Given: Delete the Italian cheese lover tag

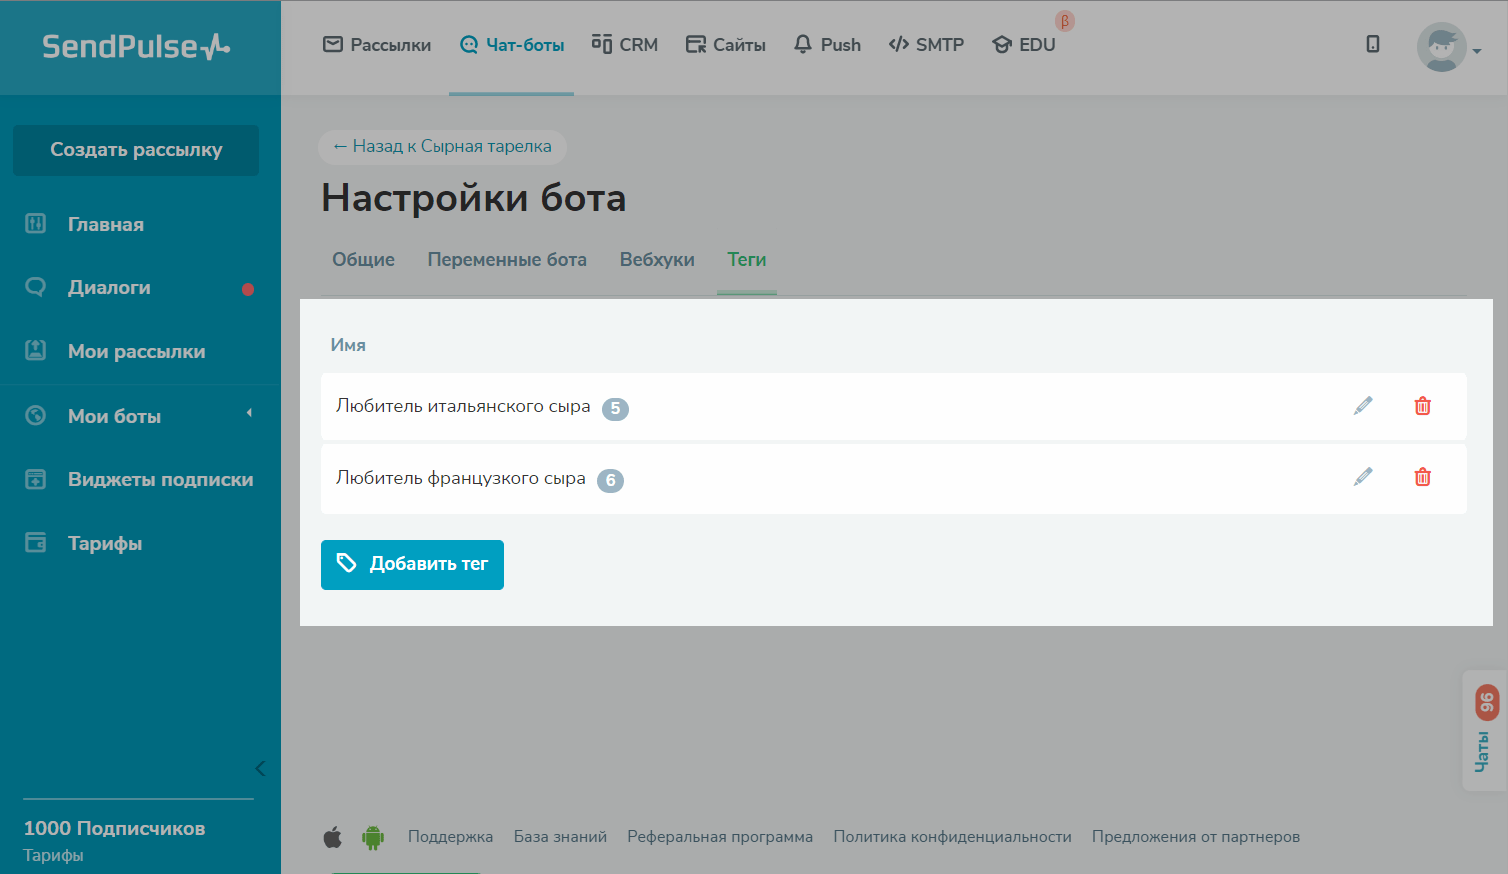Looking at the screenshot, I should coord(1422,406).
